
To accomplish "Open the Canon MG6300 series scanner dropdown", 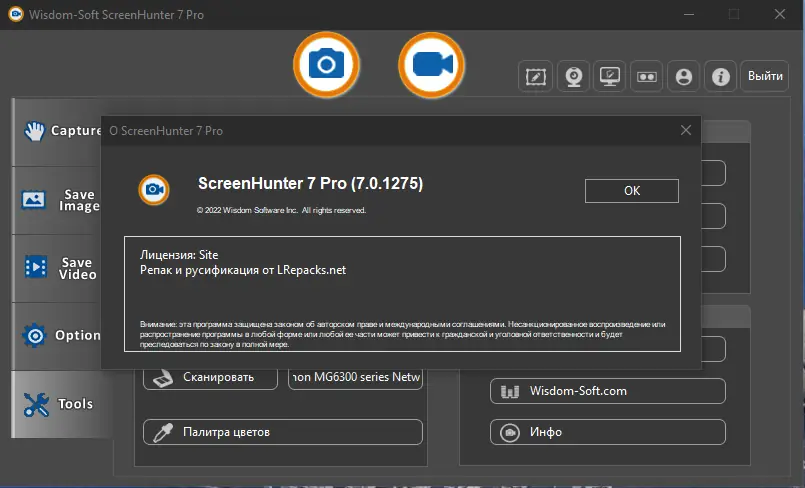I will click(x=355, y=378).
